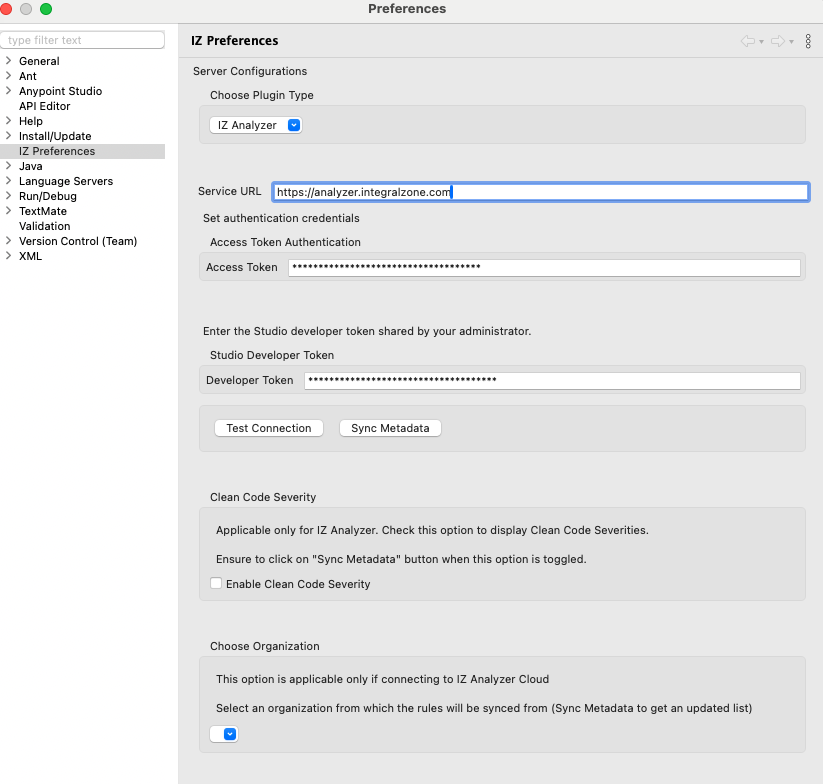Click the Service URL input field
The height and width of the screenshot is (784, 823).
[541, 192]
